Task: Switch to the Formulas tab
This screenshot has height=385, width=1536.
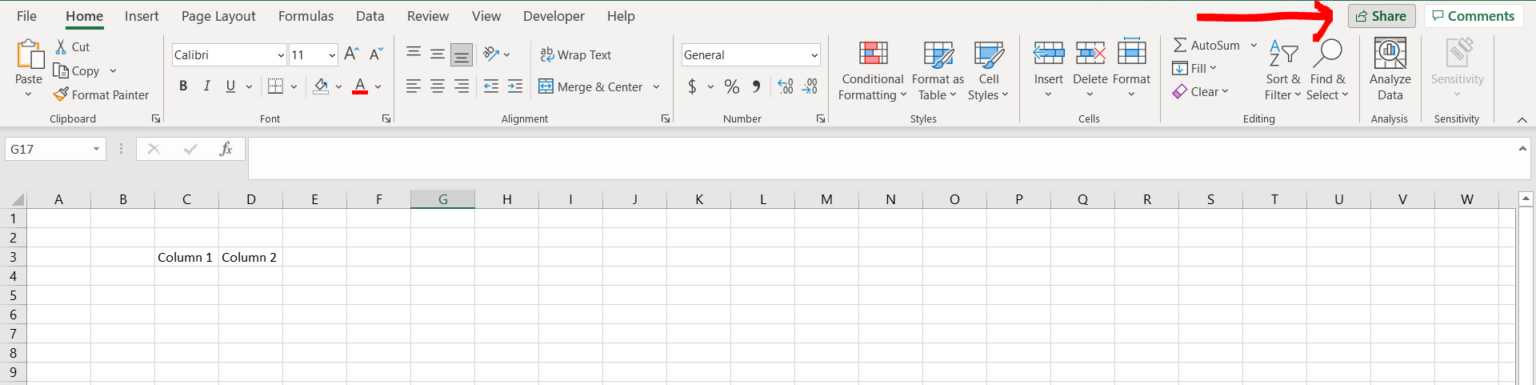Action: [306, 16]
